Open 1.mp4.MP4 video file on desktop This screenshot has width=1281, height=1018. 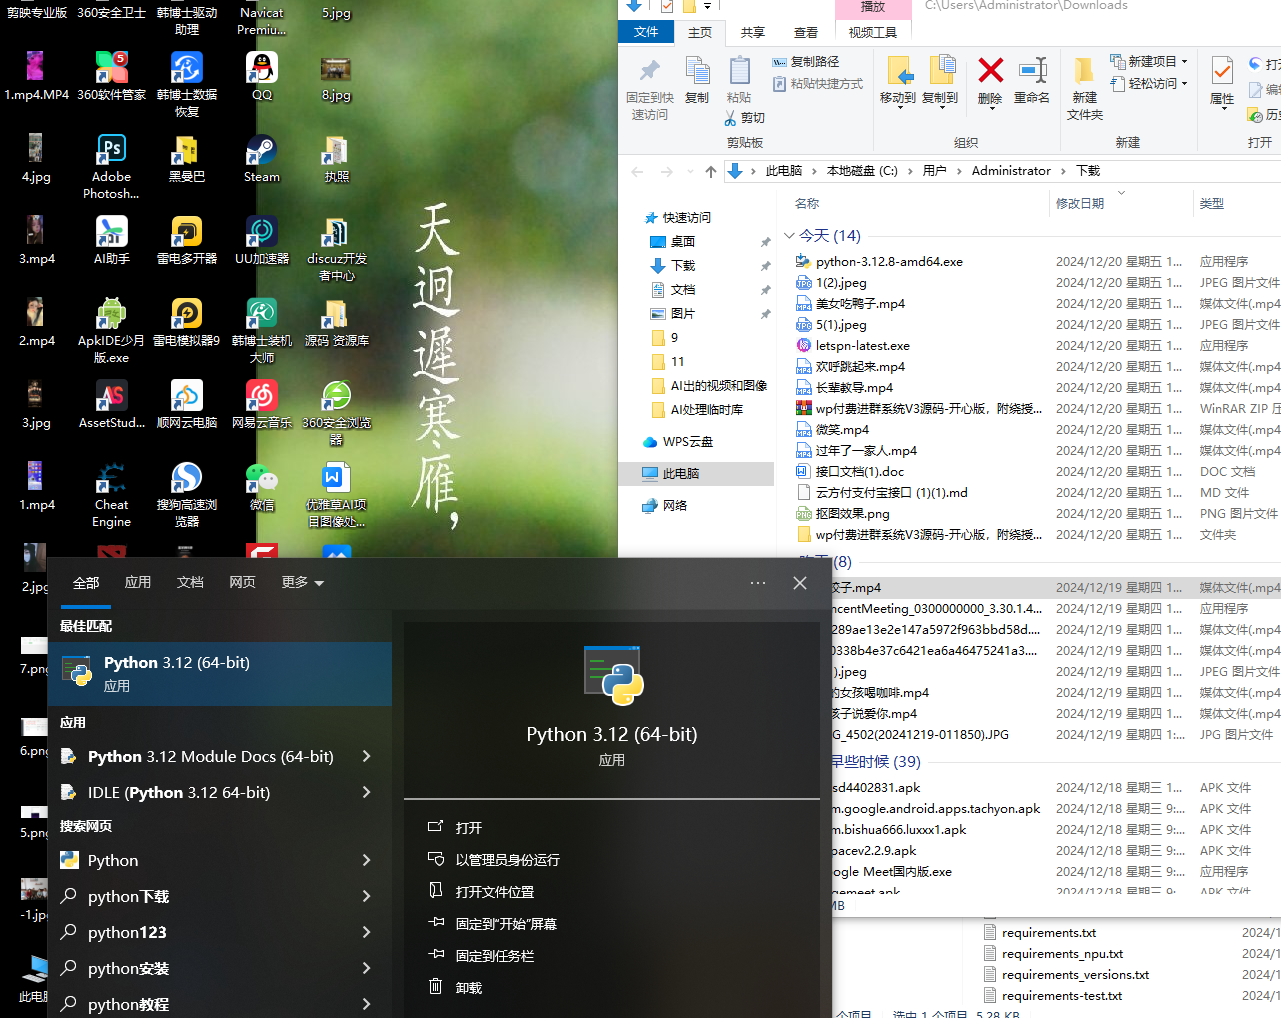tap(36, 76)
